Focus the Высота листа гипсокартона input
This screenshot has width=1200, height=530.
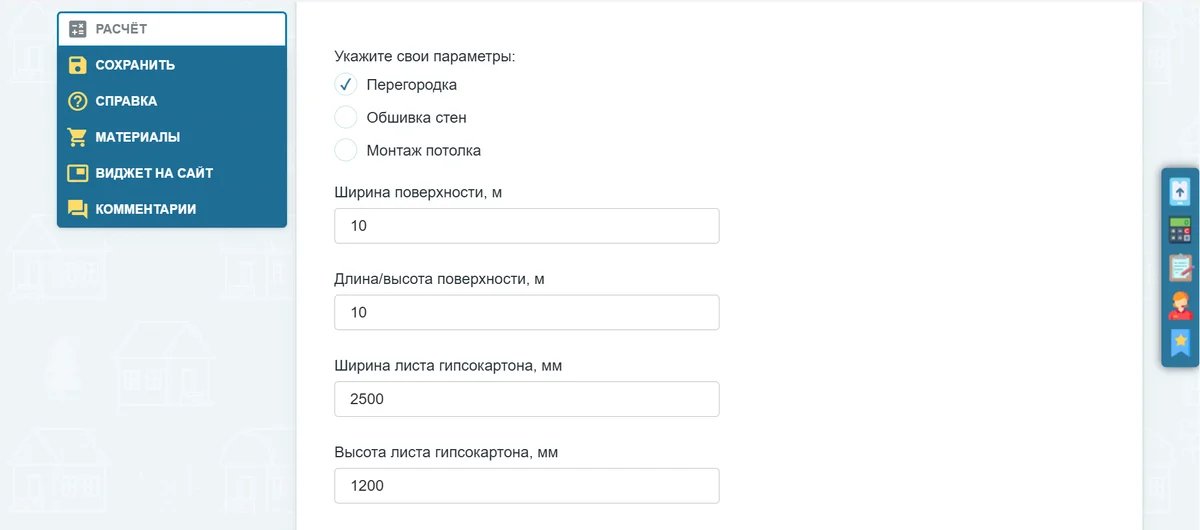pos(526,486)
